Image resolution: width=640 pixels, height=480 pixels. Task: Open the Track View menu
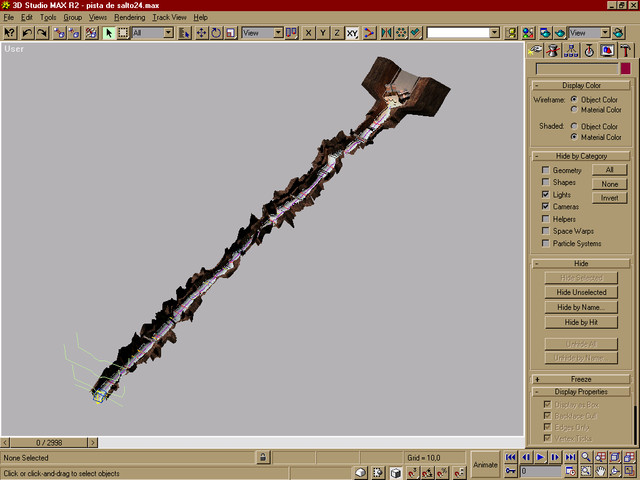pos(169,18)
